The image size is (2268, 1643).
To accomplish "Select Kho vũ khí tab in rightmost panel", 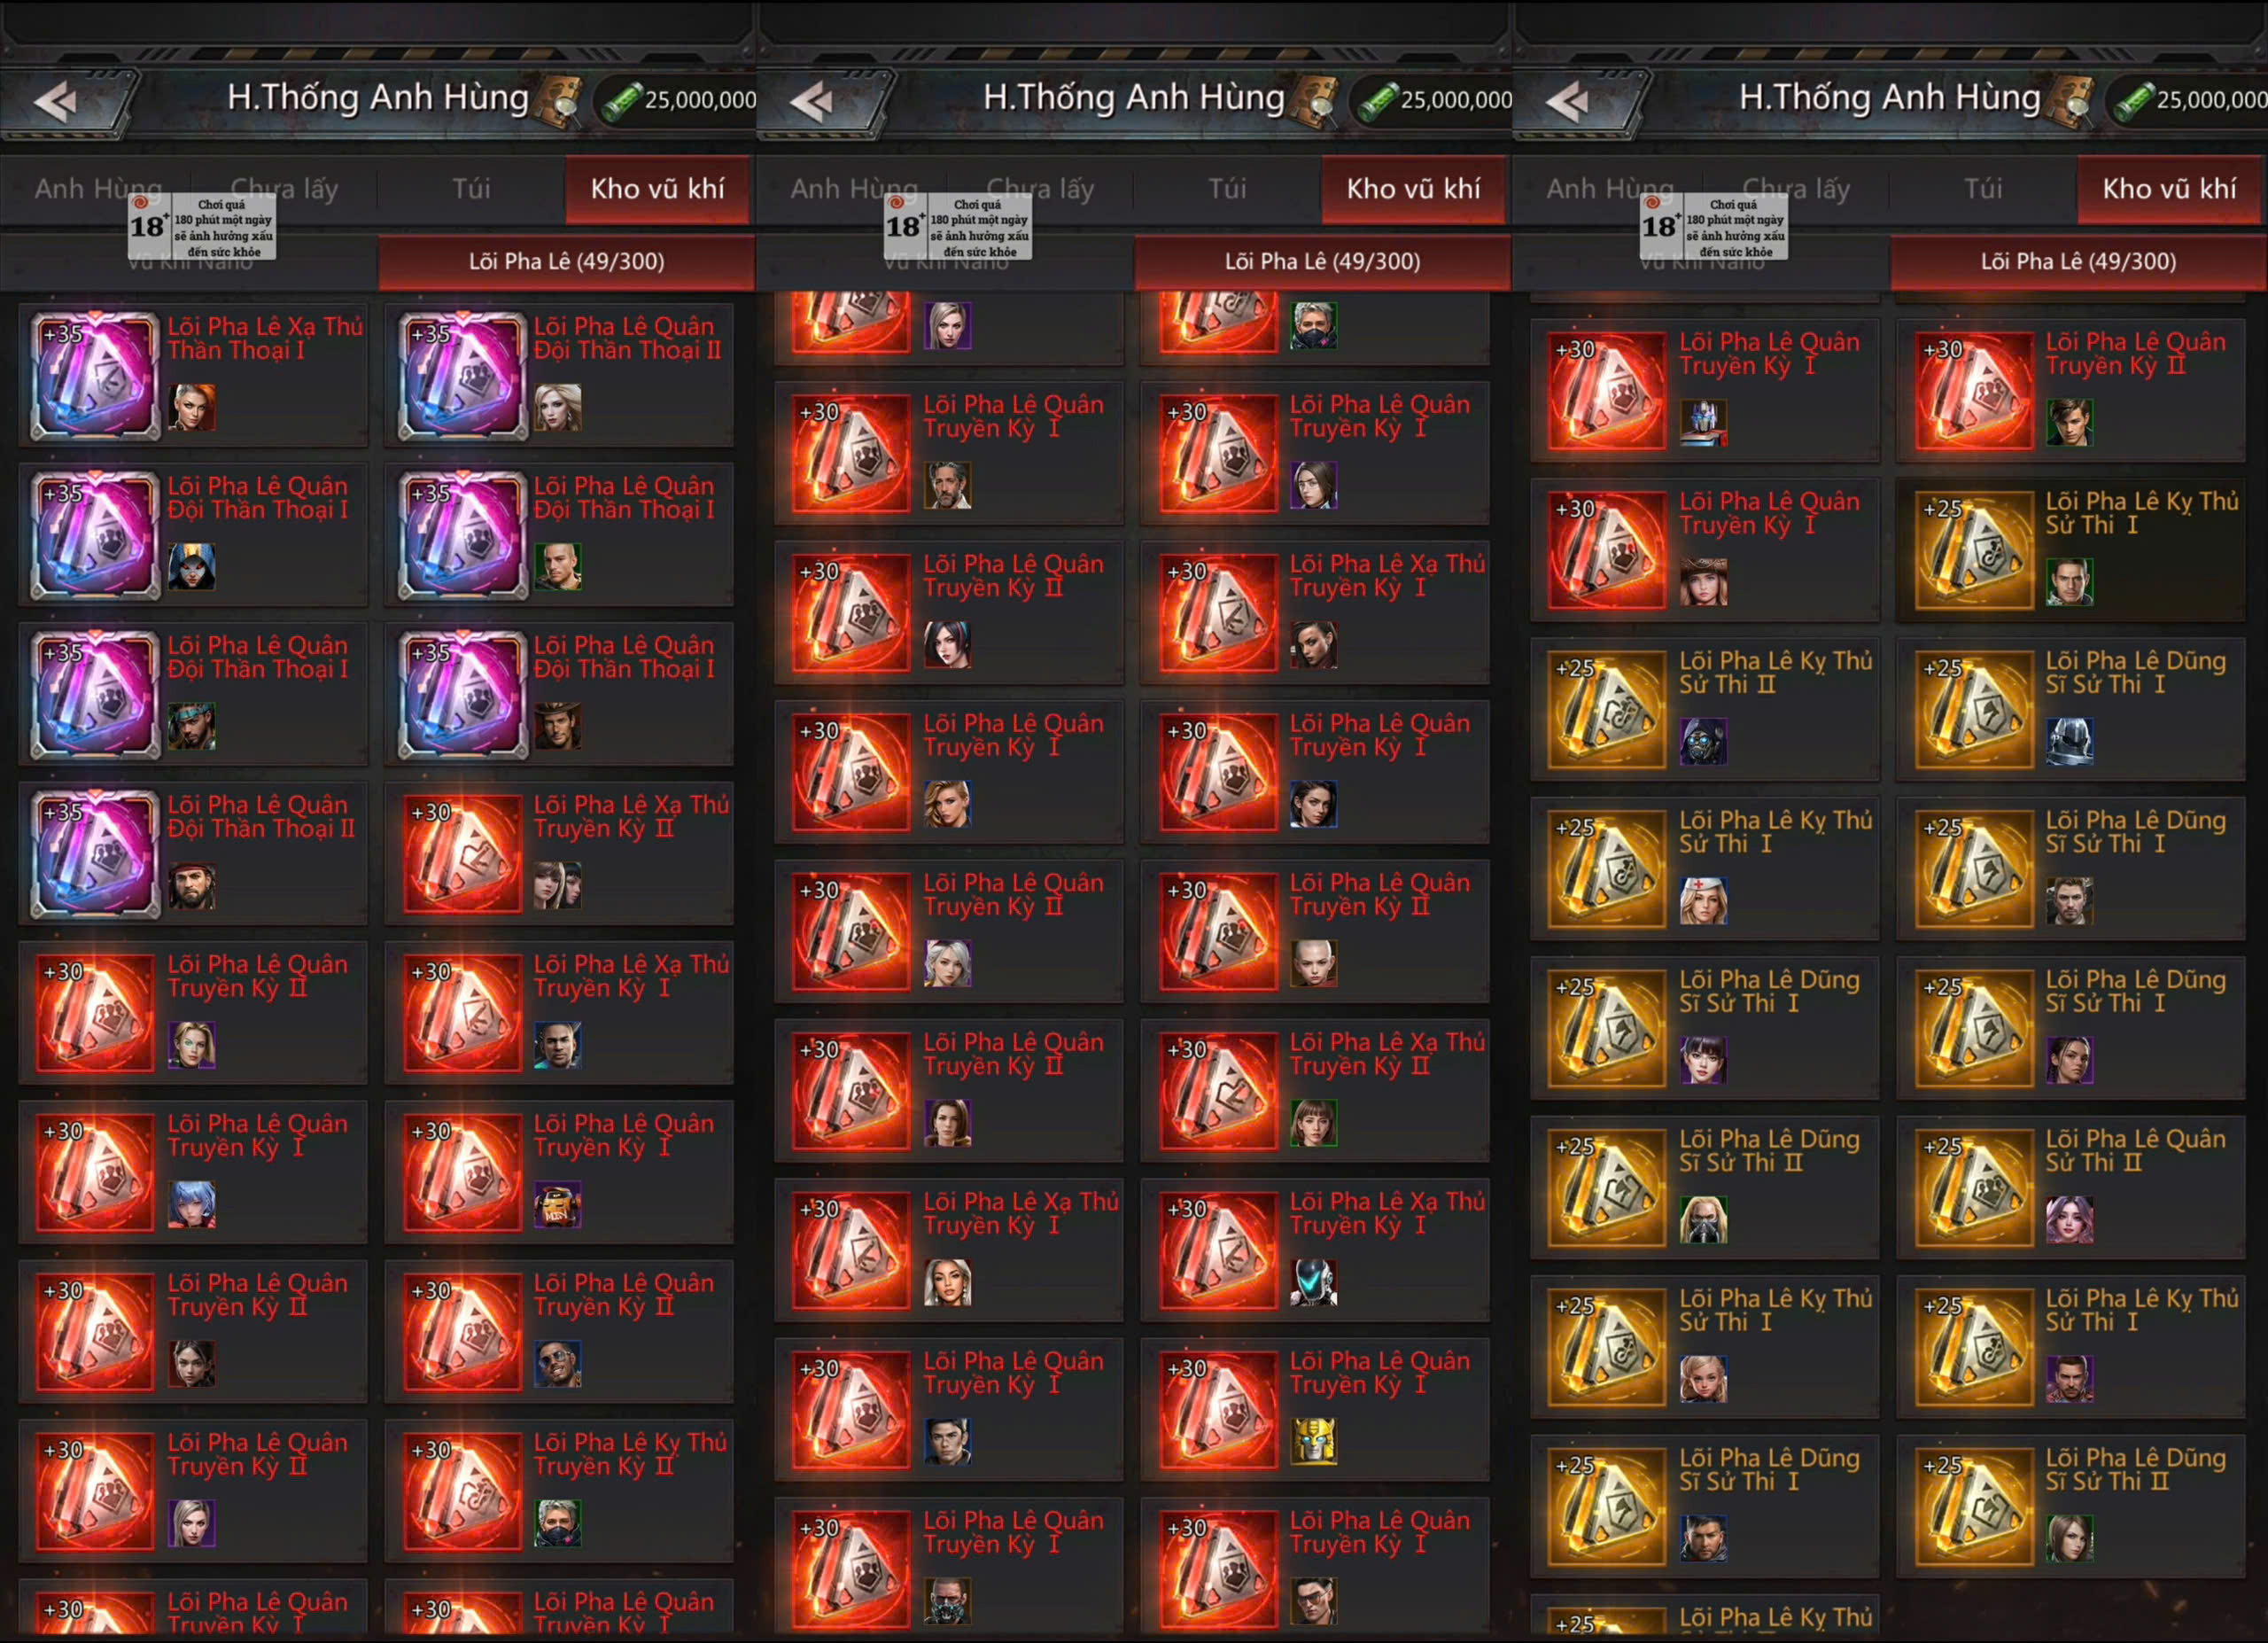I will 2170,188.
